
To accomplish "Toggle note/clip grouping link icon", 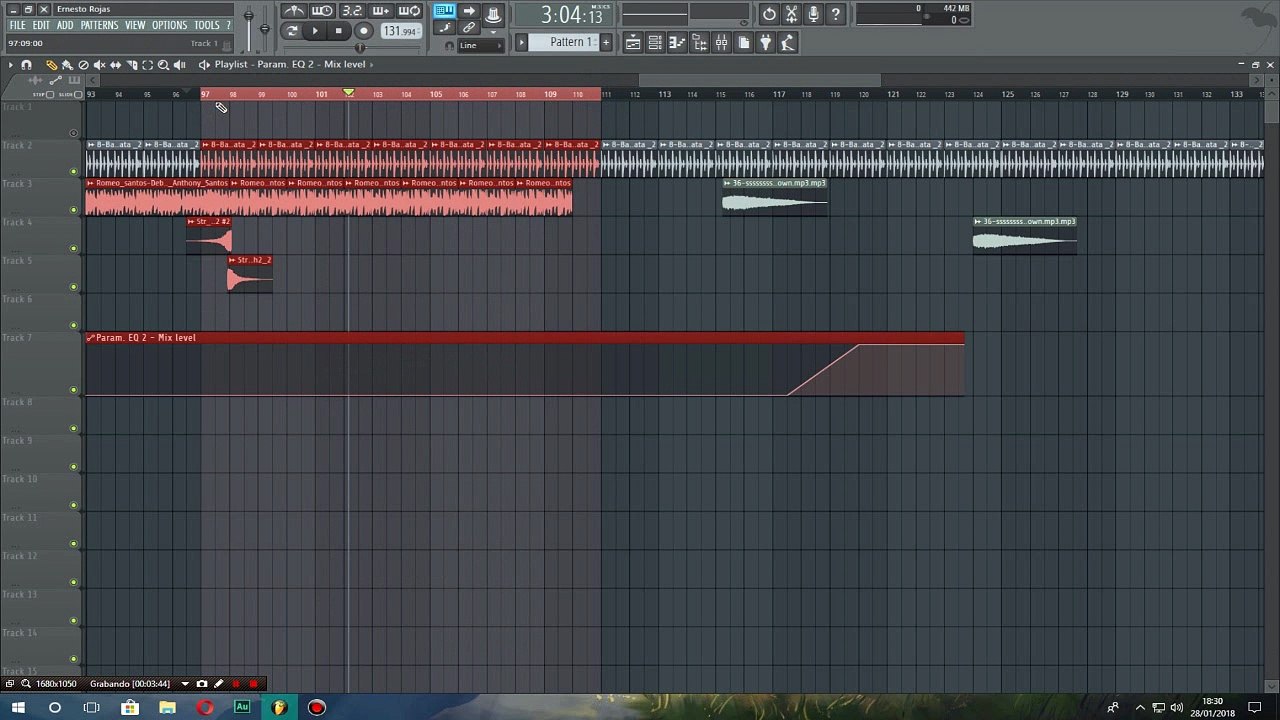I will point(469,28).
